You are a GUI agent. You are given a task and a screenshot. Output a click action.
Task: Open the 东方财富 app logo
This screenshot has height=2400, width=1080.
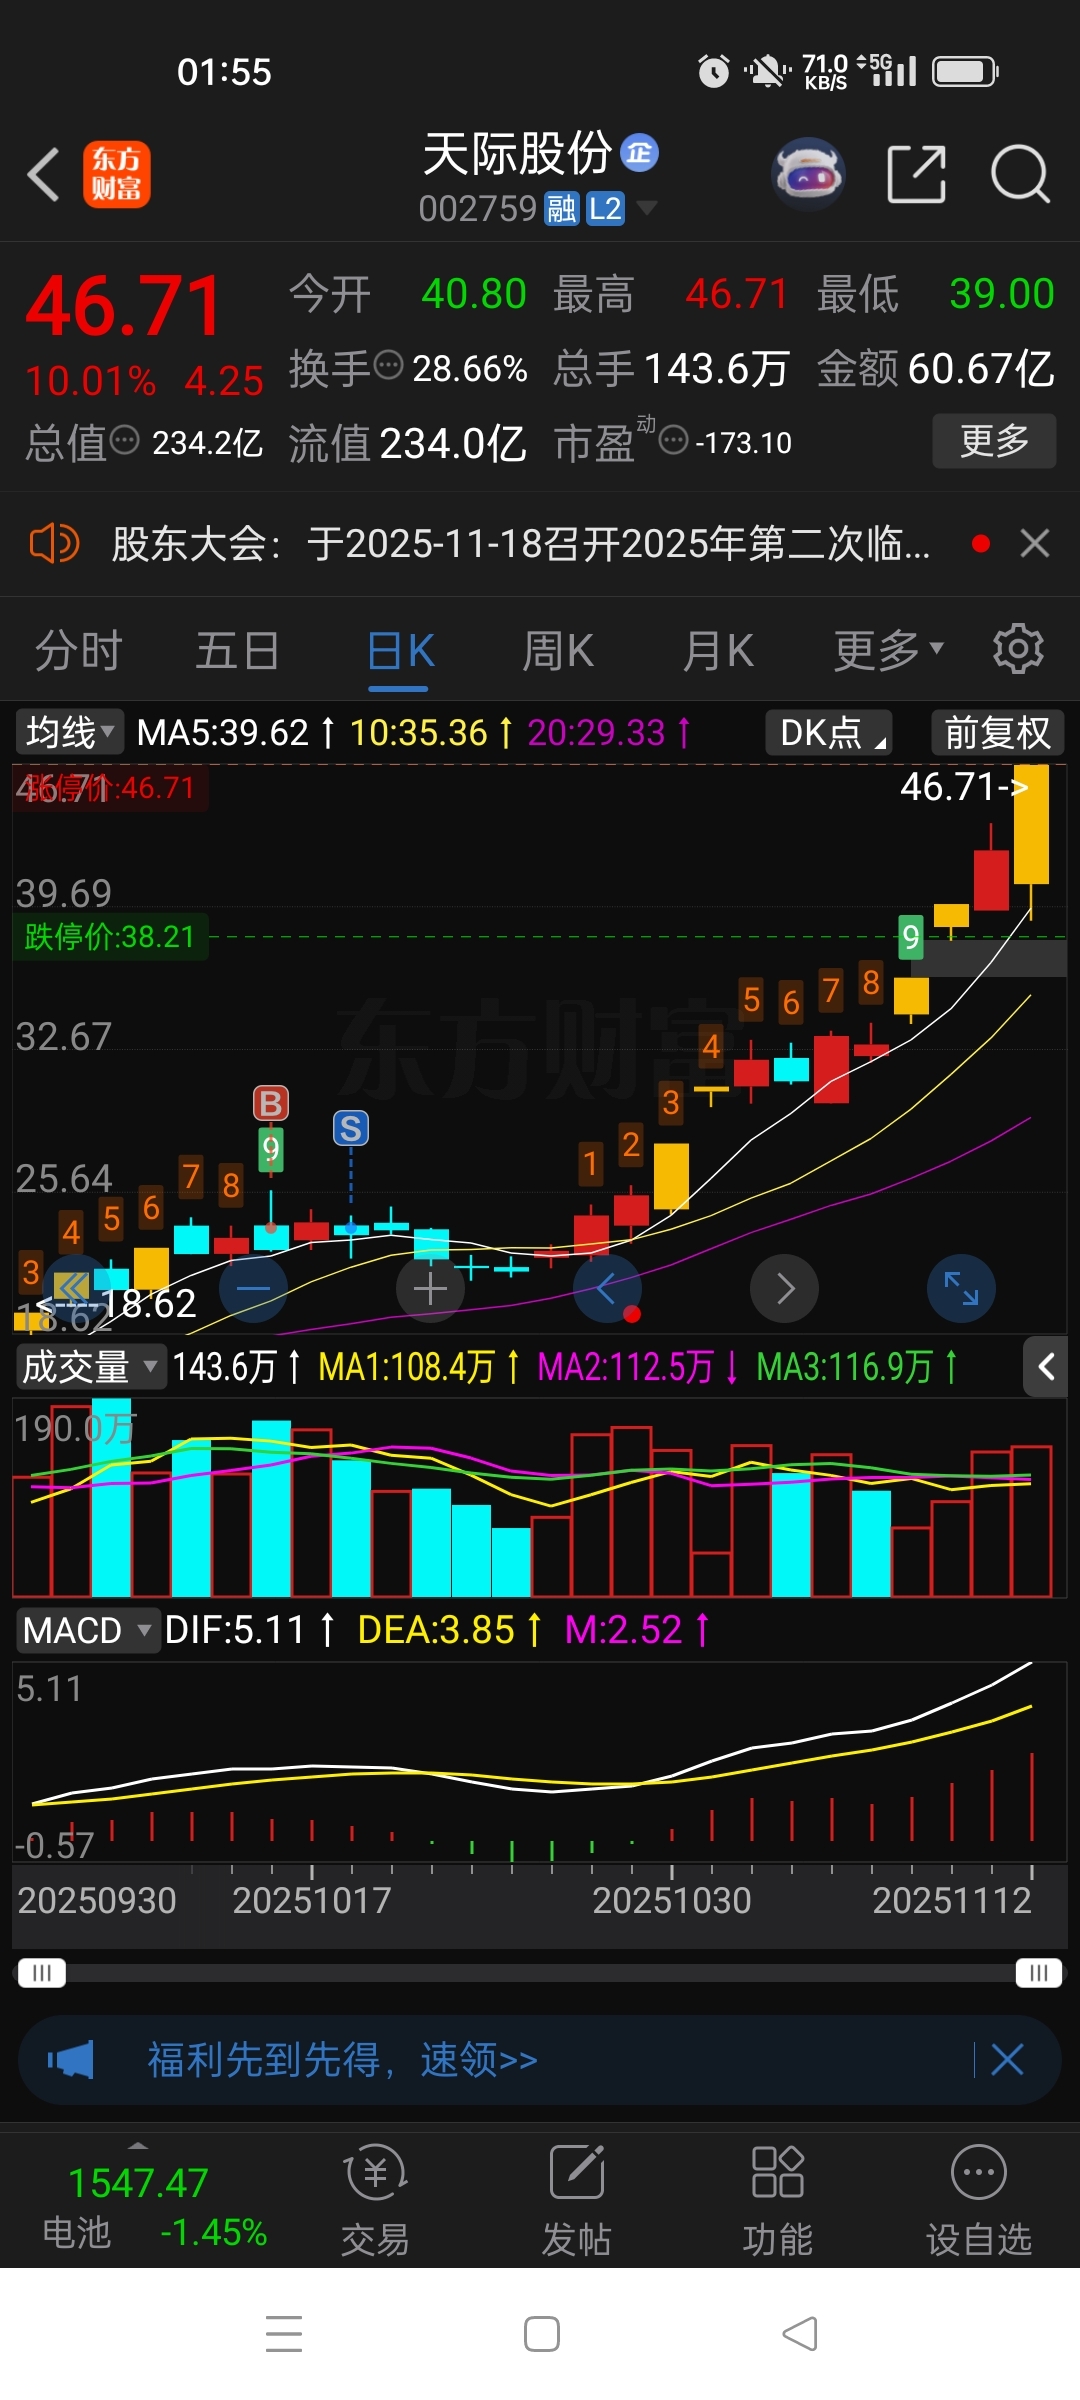117,174
